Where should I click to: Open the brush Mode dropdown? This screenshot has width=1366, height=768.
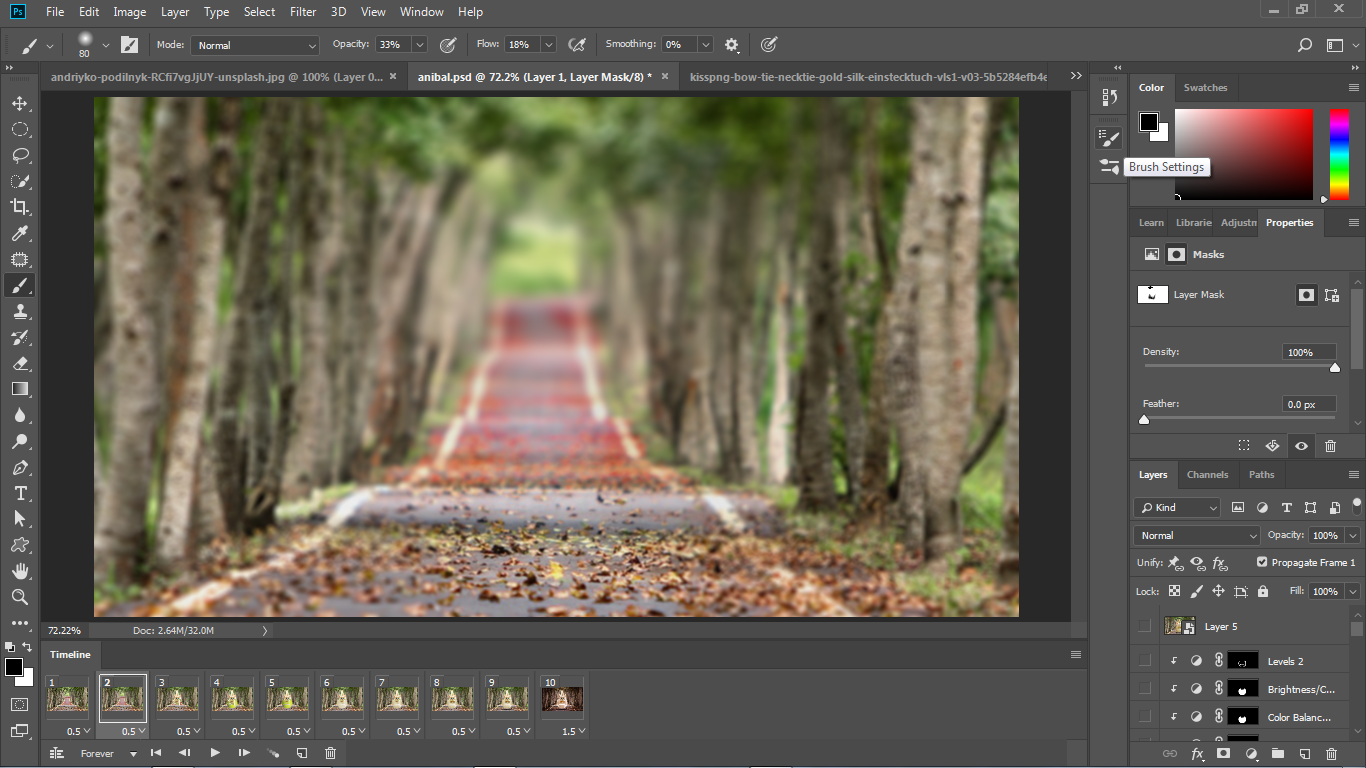[x=255, y=45]
